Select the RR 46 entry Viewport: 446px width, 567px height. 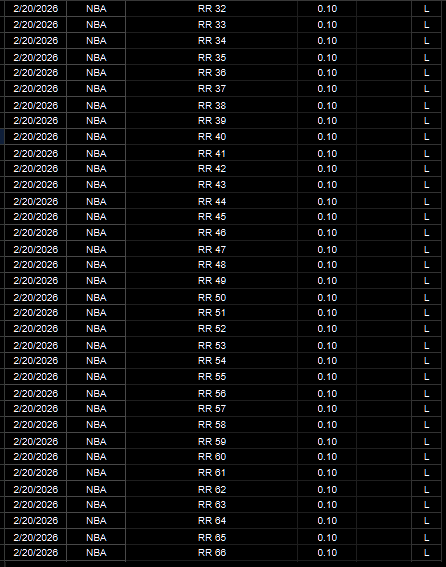pyautogui.click(x=212, y=233)
